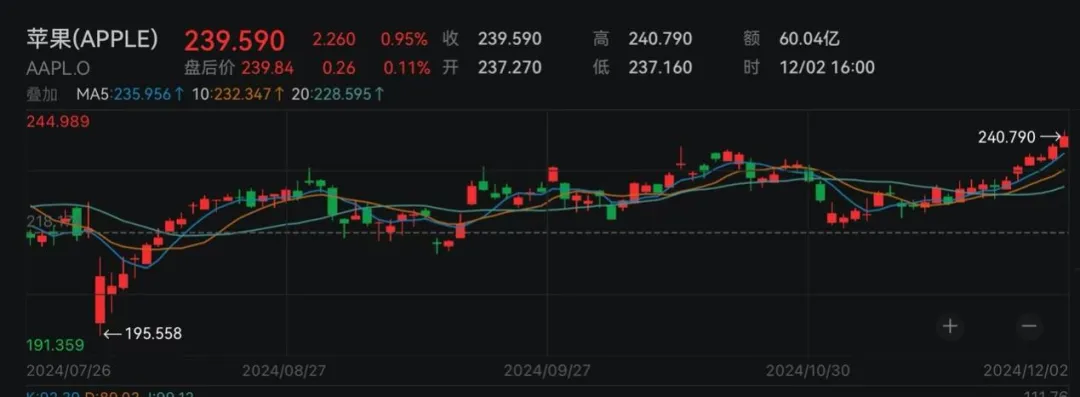Click the 额 turnover value 60.04亿
The image size is (1080, 397).
coord(809,39)
